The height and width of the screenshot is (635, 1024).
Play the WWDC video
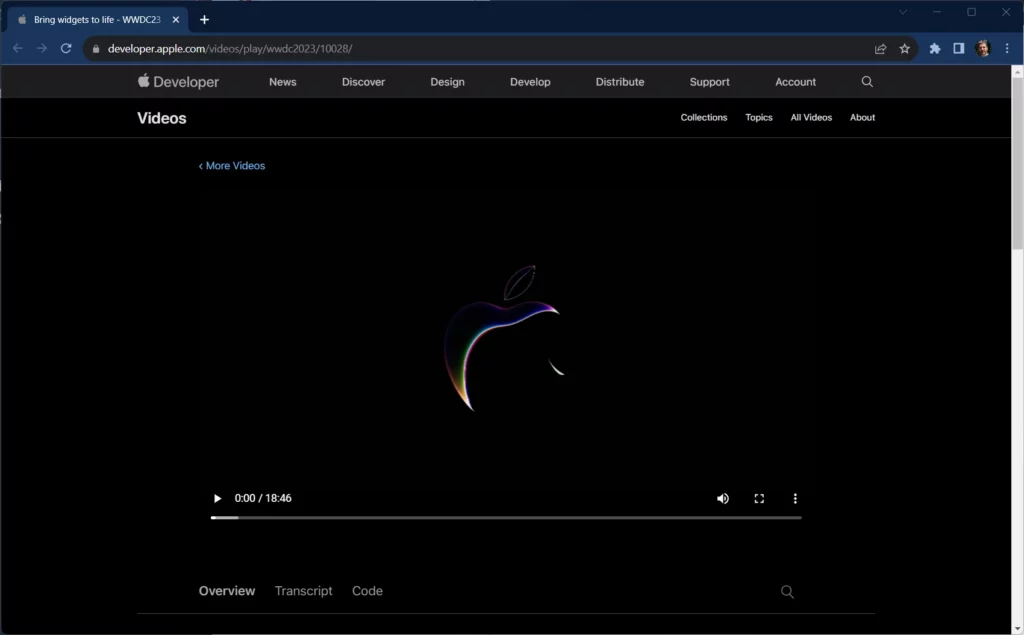coord(217,498)
